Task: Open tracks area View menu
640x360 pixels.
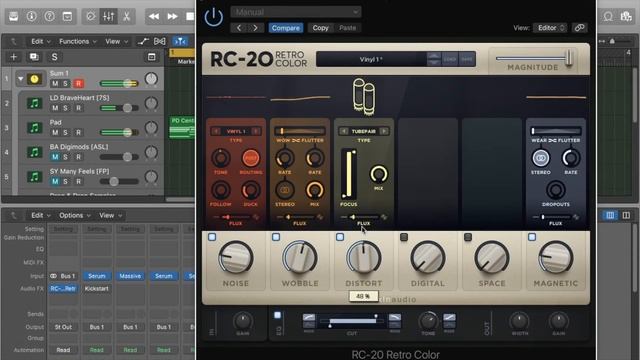Action: [116, 41]
